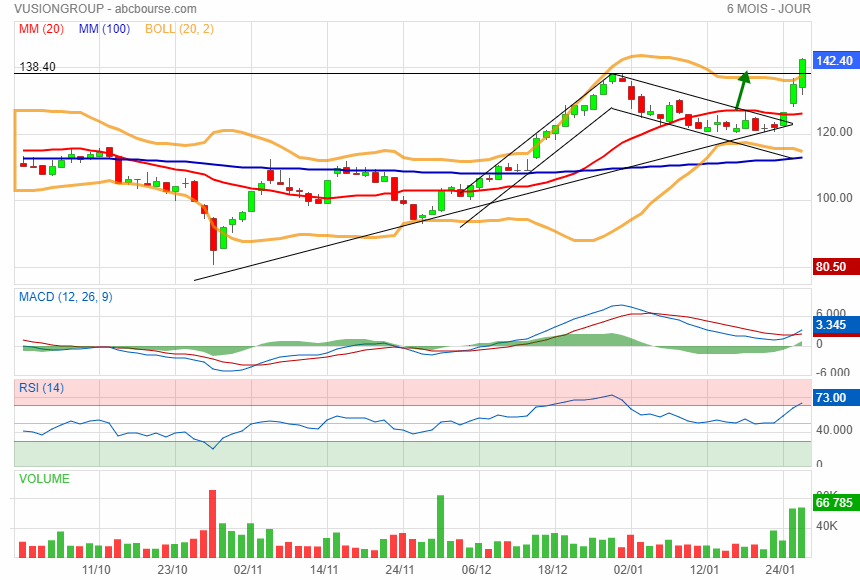860x580 pixels.
Task: Click the MM (20) legend label
Action: pyautogui.click(x=41, y=29)
